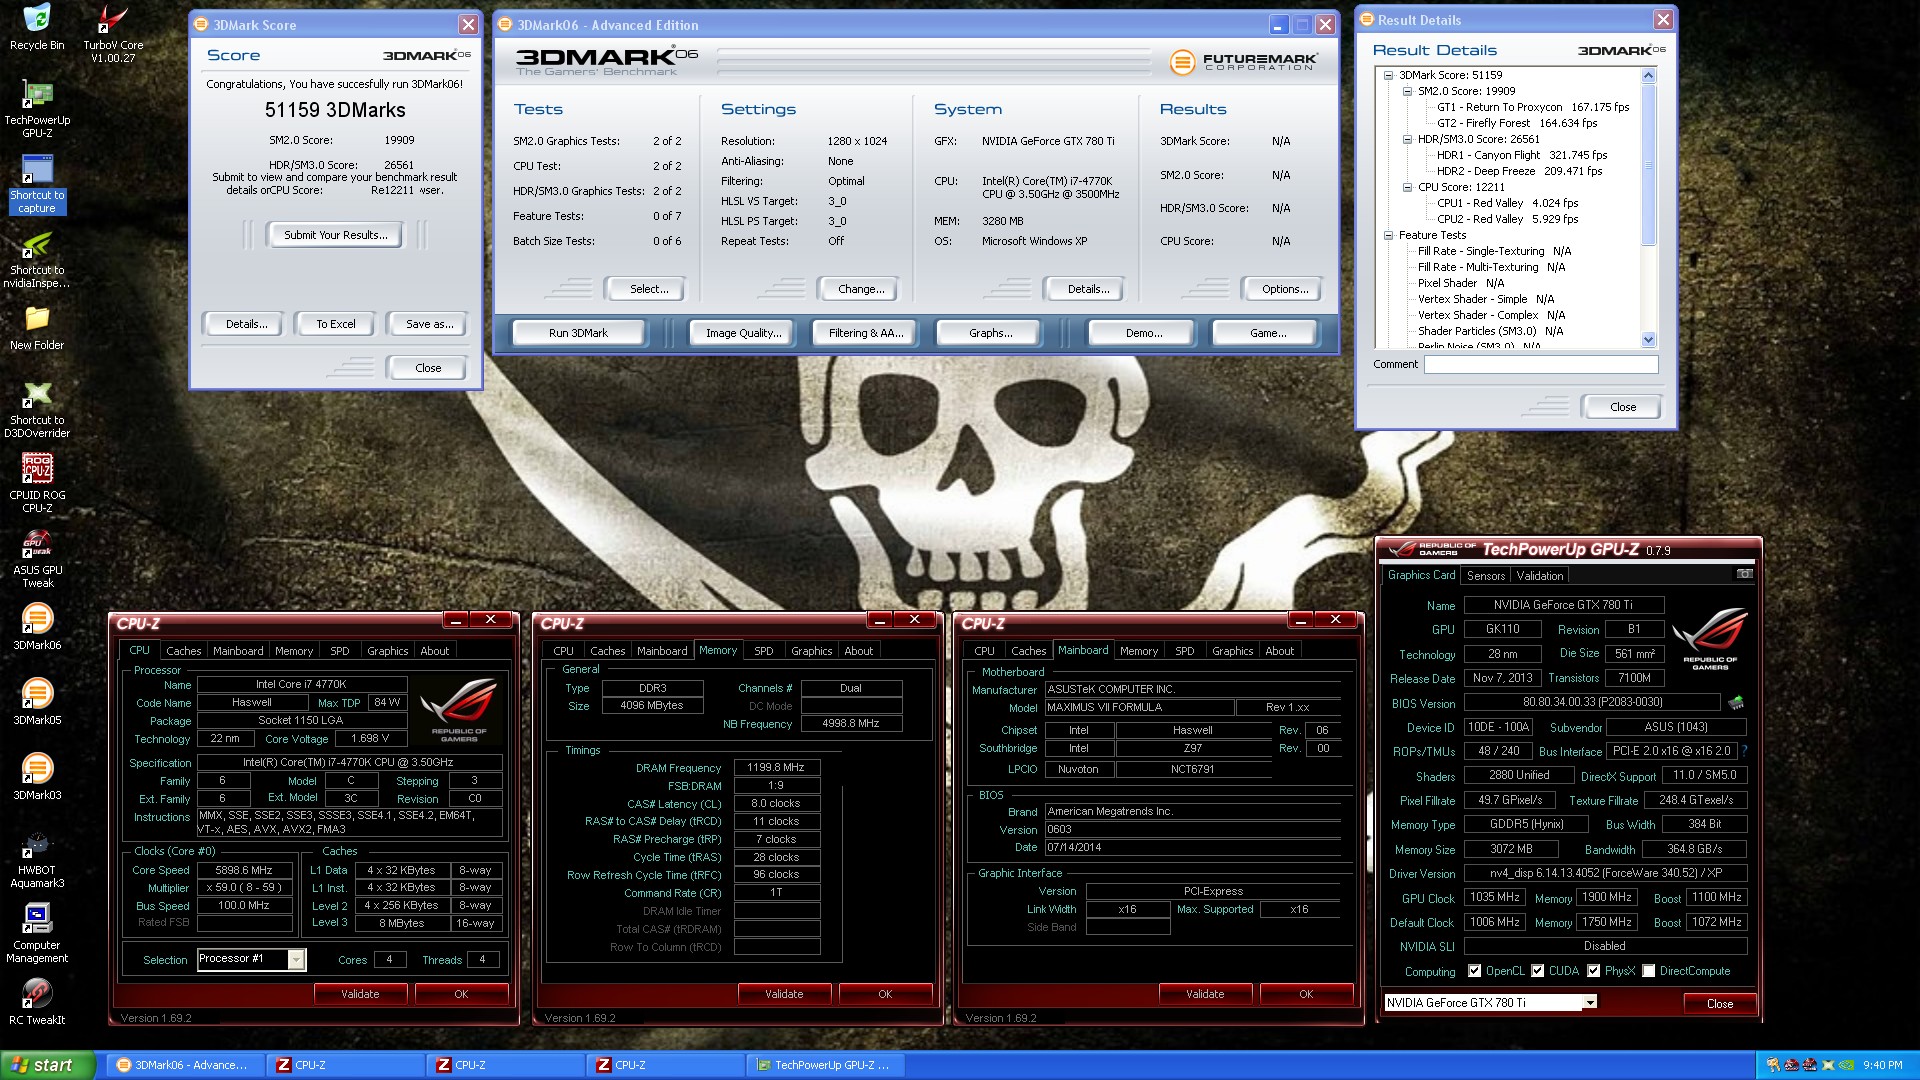Image resolution: width=1920 pixels, height=1080 pixels.
Task: Open Computer Management desktop icon
Action: (x=37, y=934)
